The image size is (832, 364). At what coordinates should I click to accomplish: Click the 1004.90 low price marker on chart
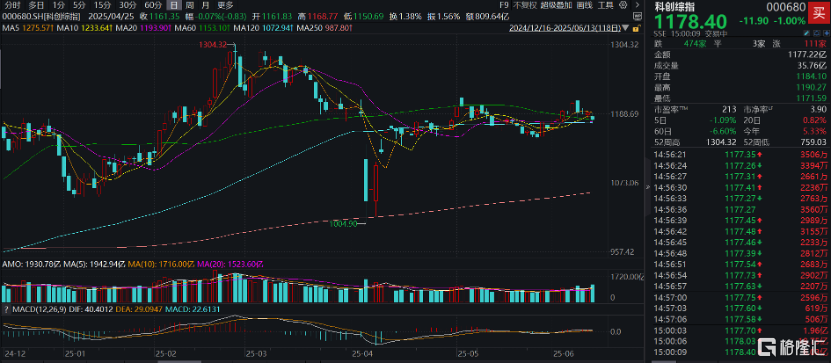[x=343, y=224]
